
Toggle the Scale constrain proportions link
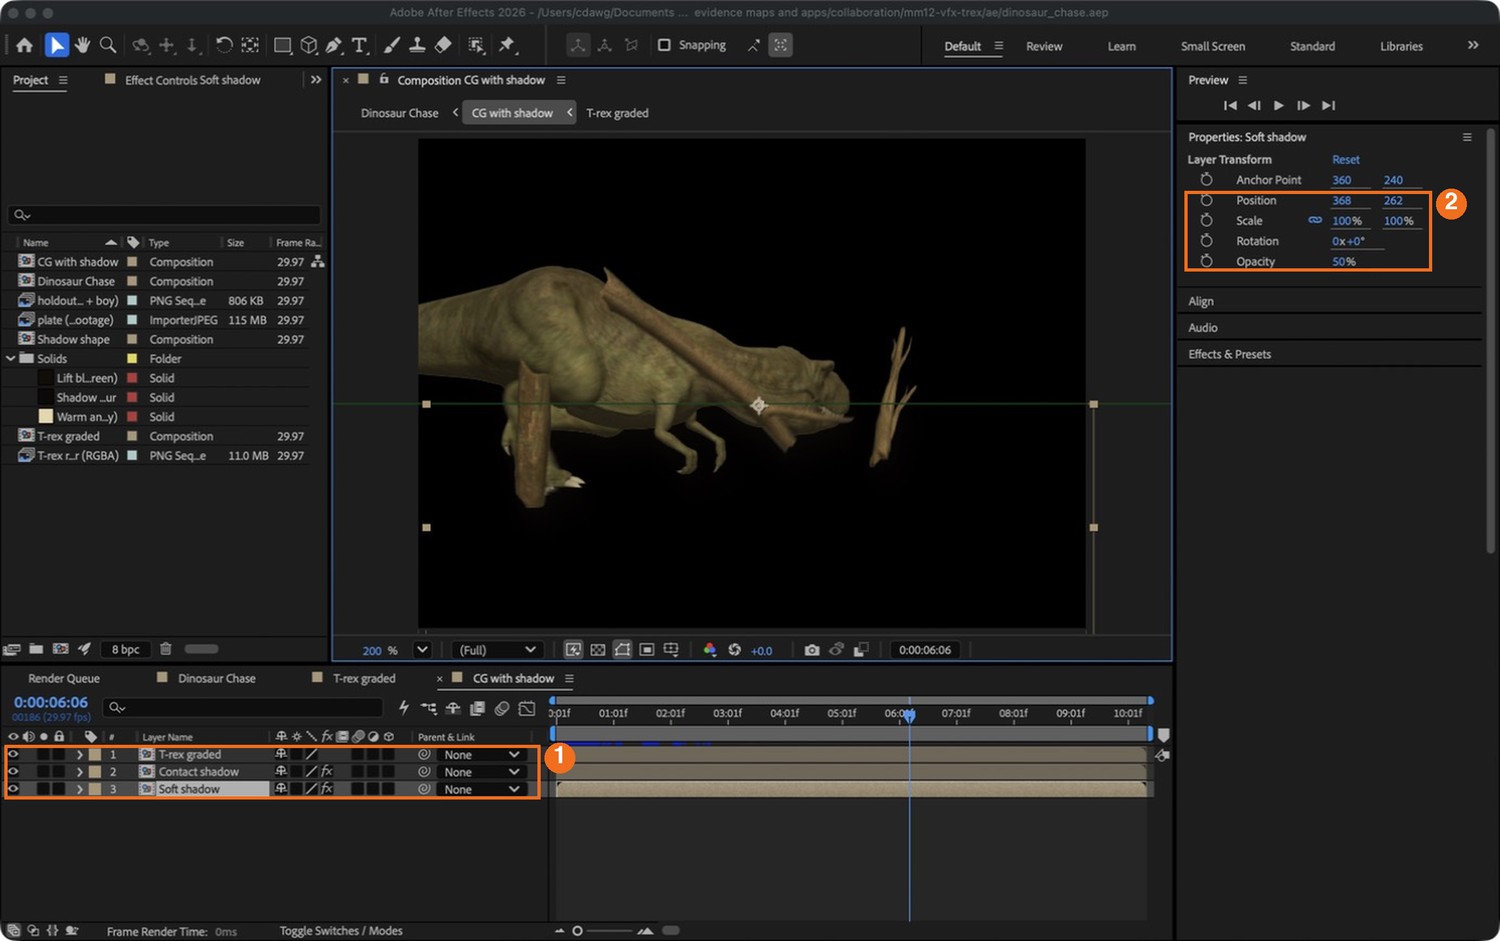click(1315, 220)
